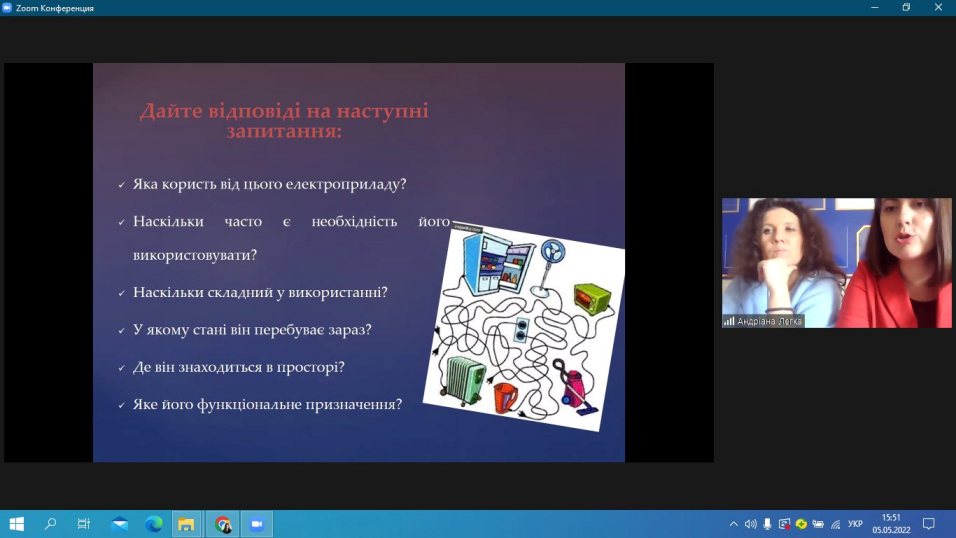Open File Explorer from the taskbar
The image size is (956, 538).
186,523
